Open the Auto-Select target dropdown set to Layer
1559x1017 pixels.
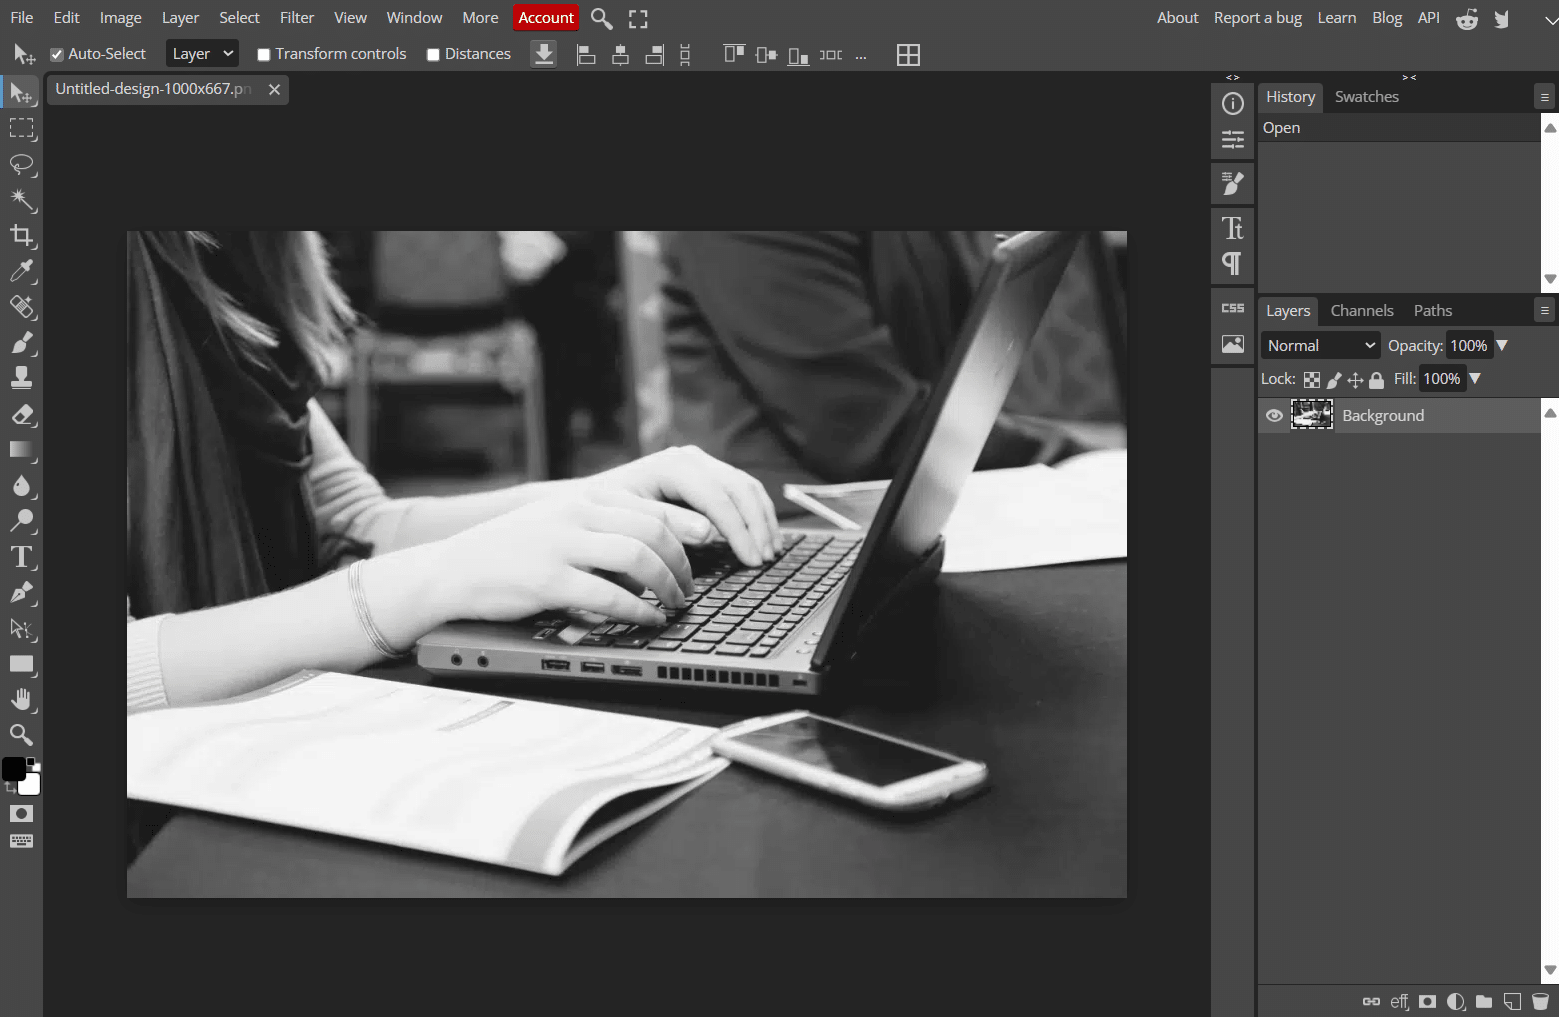coord(201,52)
